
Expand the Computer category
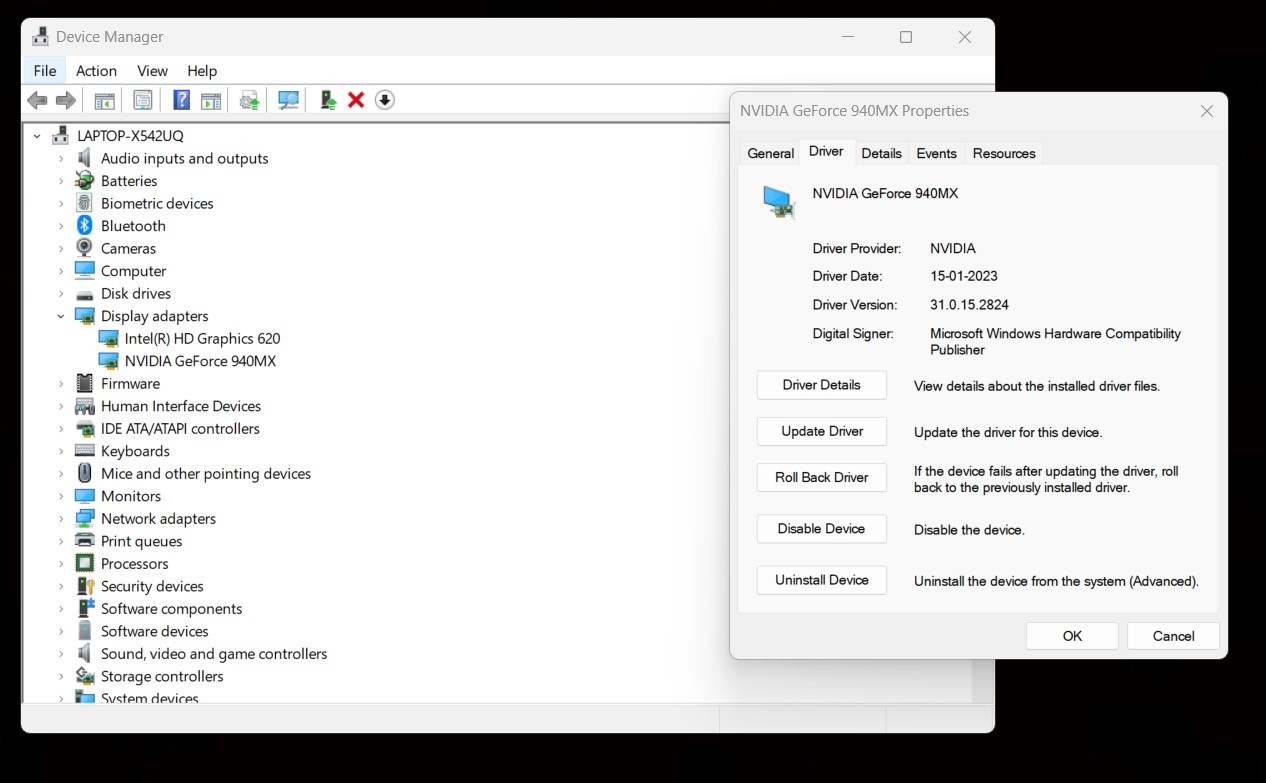tap(61, 271)
